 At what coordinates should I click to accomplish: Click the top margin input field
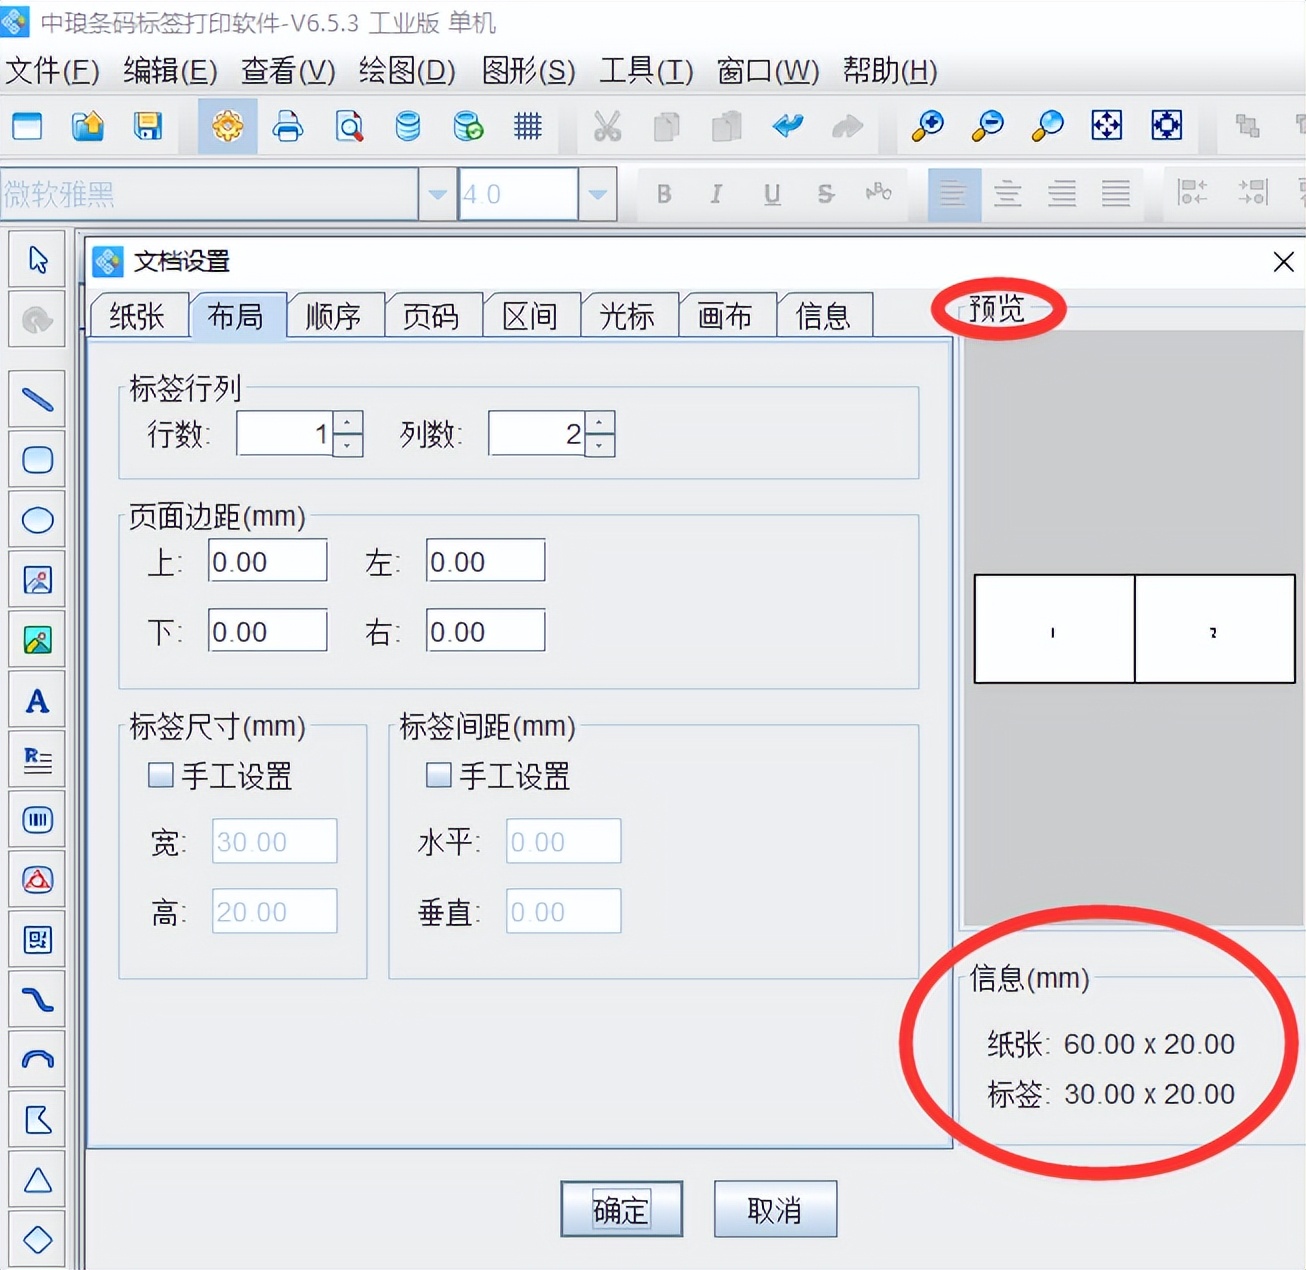point(267,561)
